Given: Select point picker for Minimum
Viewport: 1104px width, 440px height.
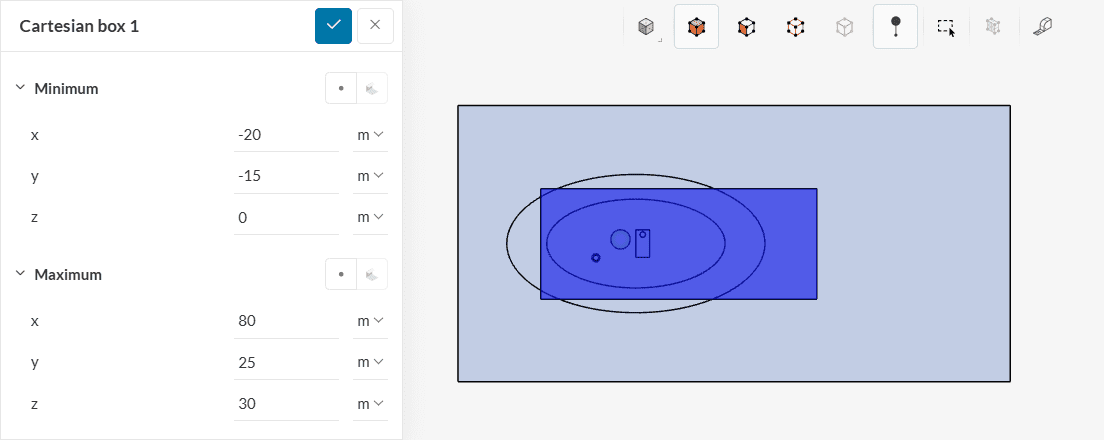Looking at the screenshot, I should [341, 88].
